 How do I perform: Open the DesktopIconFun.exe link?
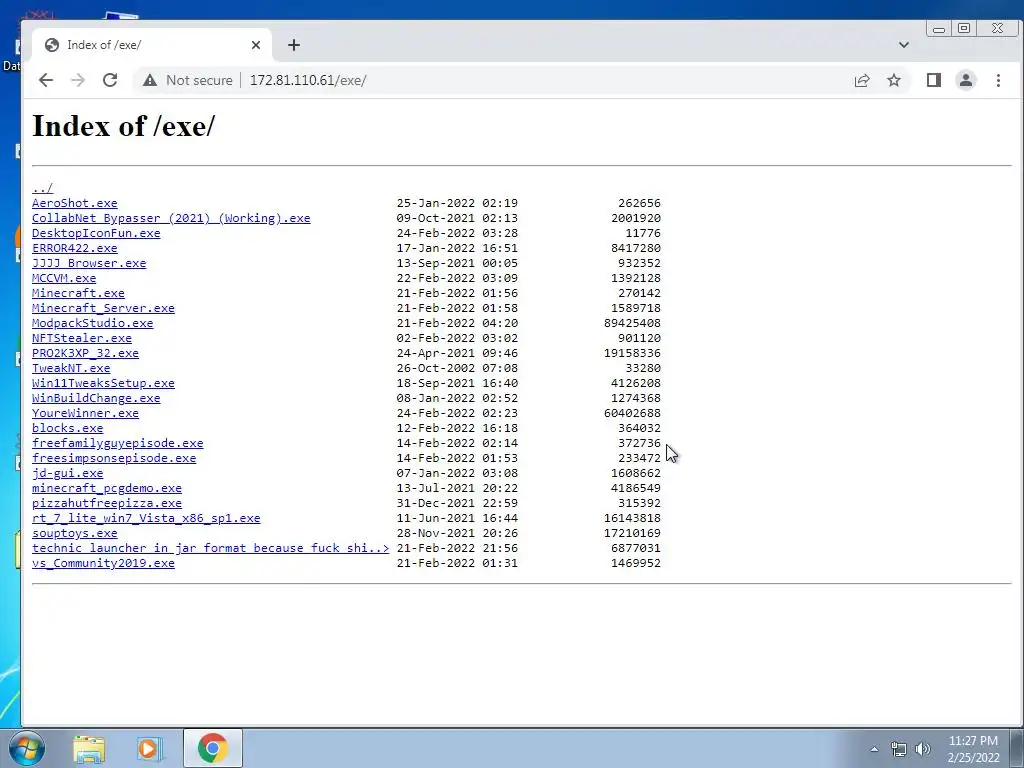pos(96,233)
